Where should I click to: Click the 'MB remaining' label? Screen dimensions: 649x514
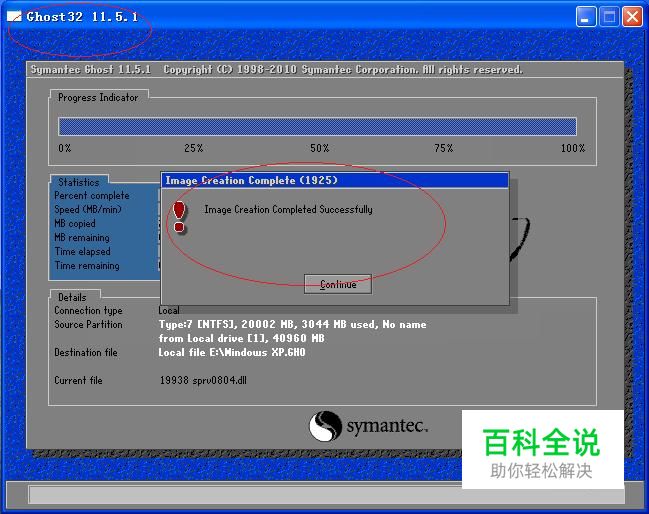(x=82, y=238)
